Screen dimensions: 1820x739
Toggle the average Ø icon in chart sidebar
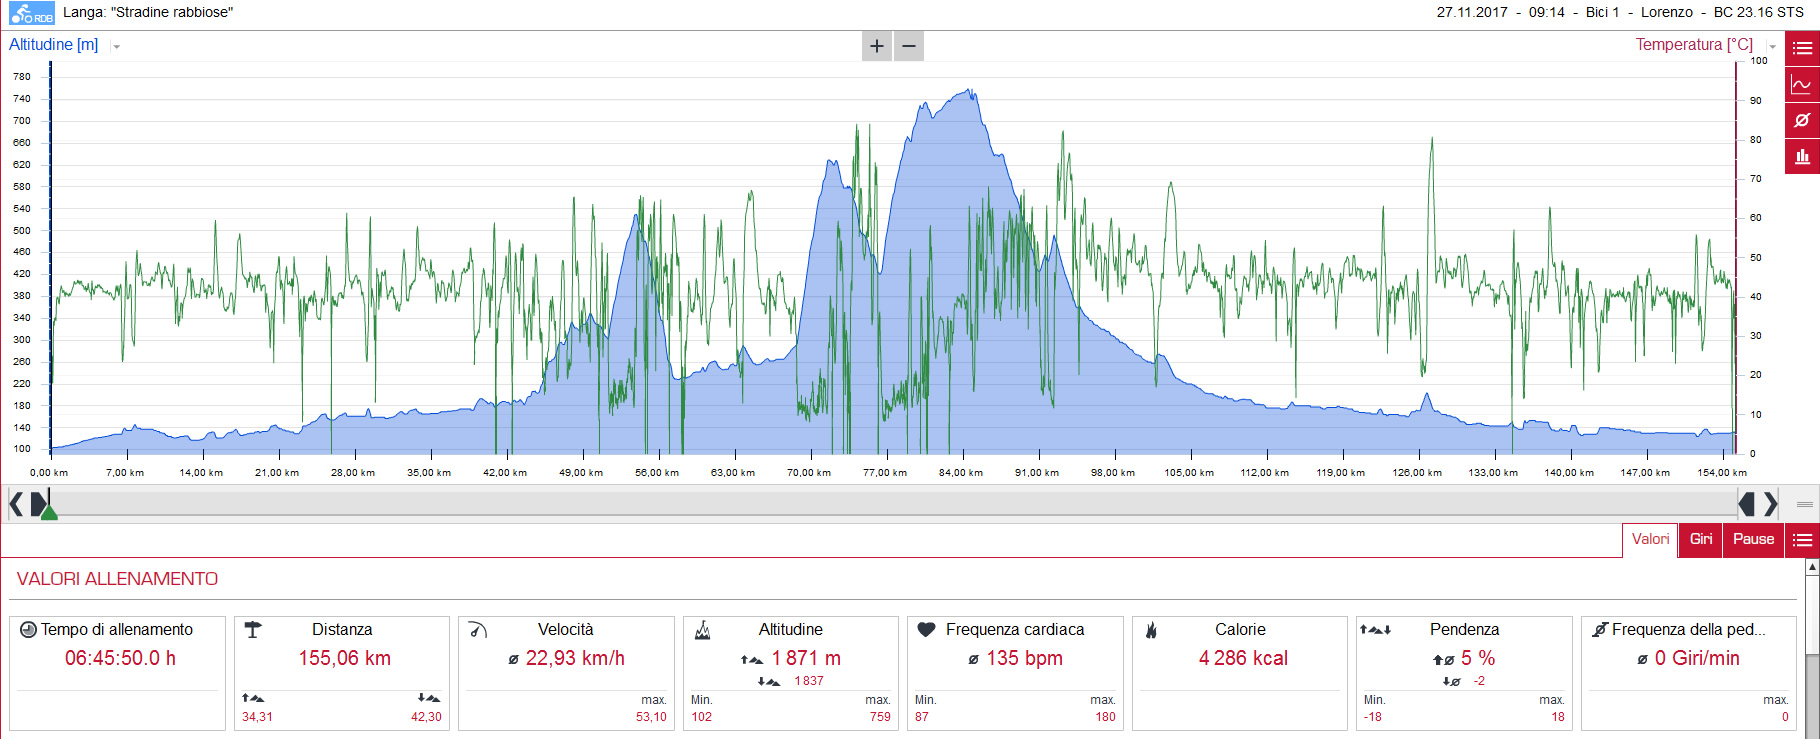[x=1802, y=121]
